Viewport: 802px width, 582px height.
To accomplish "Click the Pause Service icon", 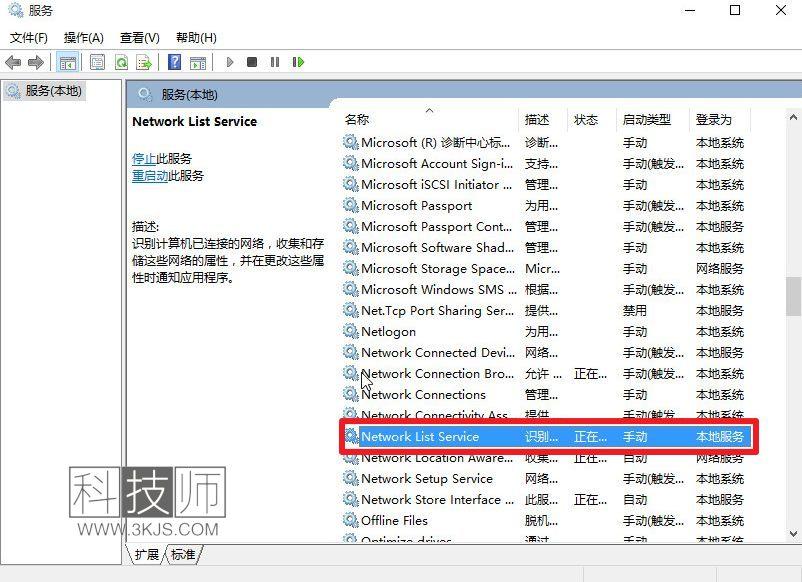I will [x=275, y=62].
